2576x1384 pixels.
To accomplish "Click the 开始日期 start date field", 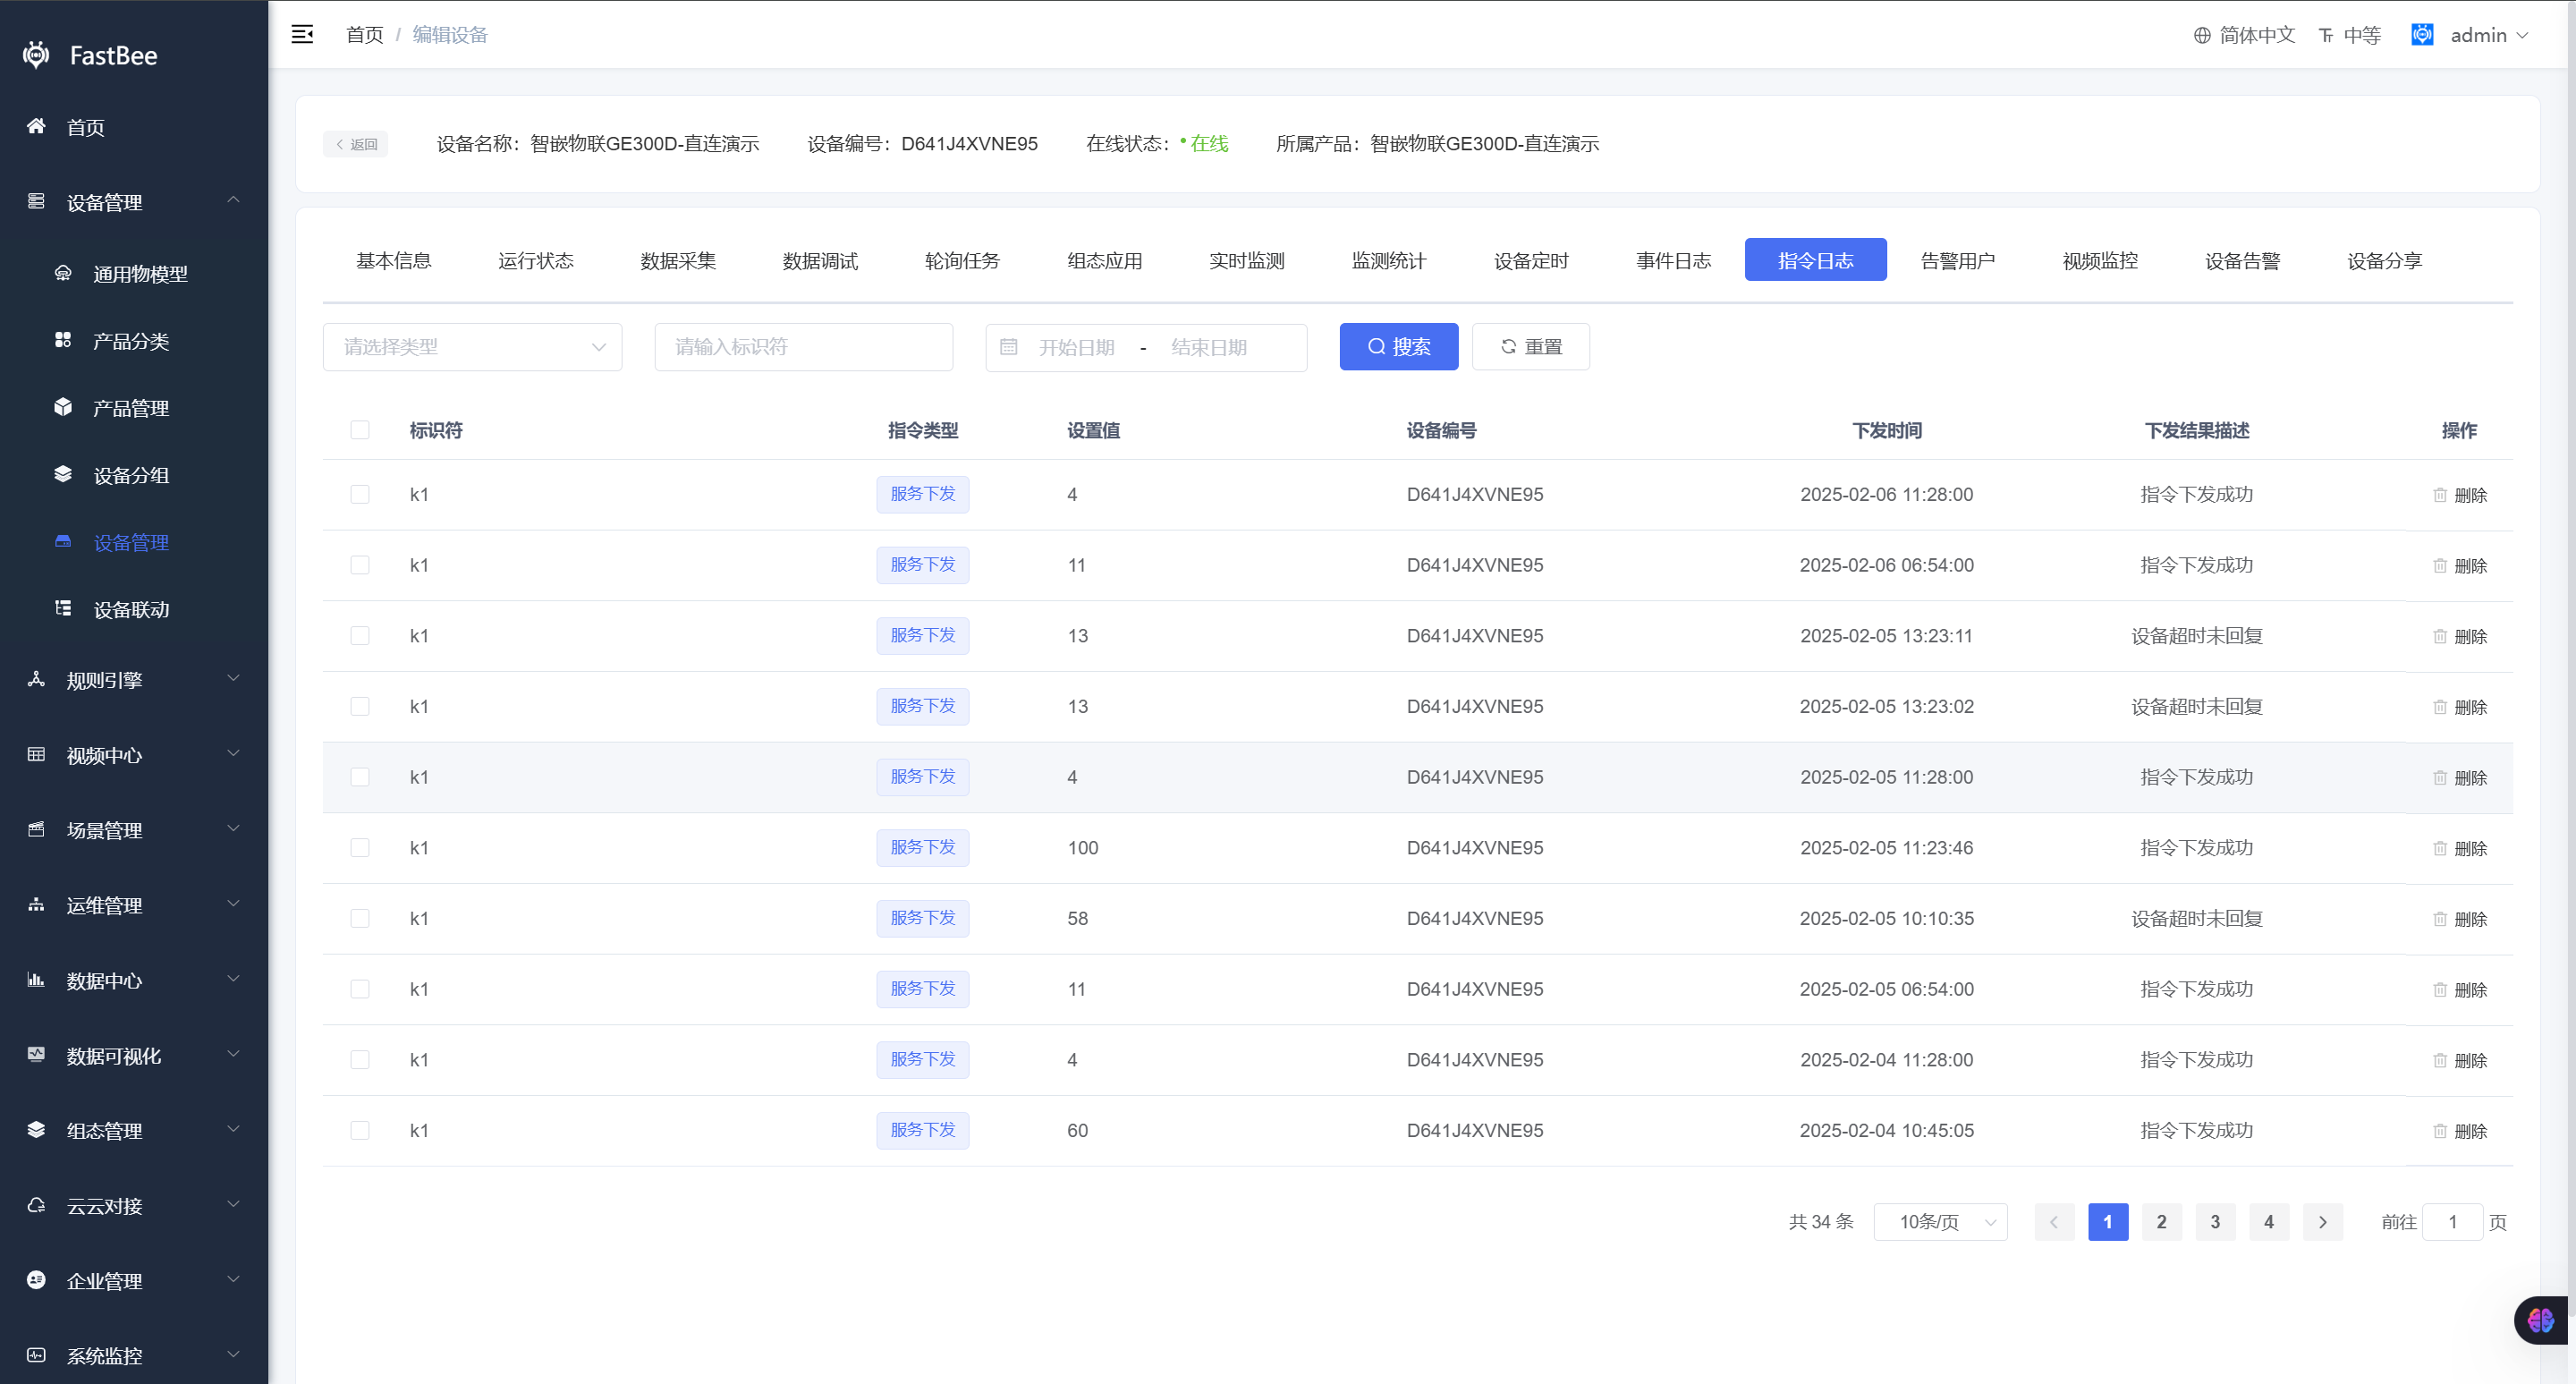I will [x=1077, y=347].
